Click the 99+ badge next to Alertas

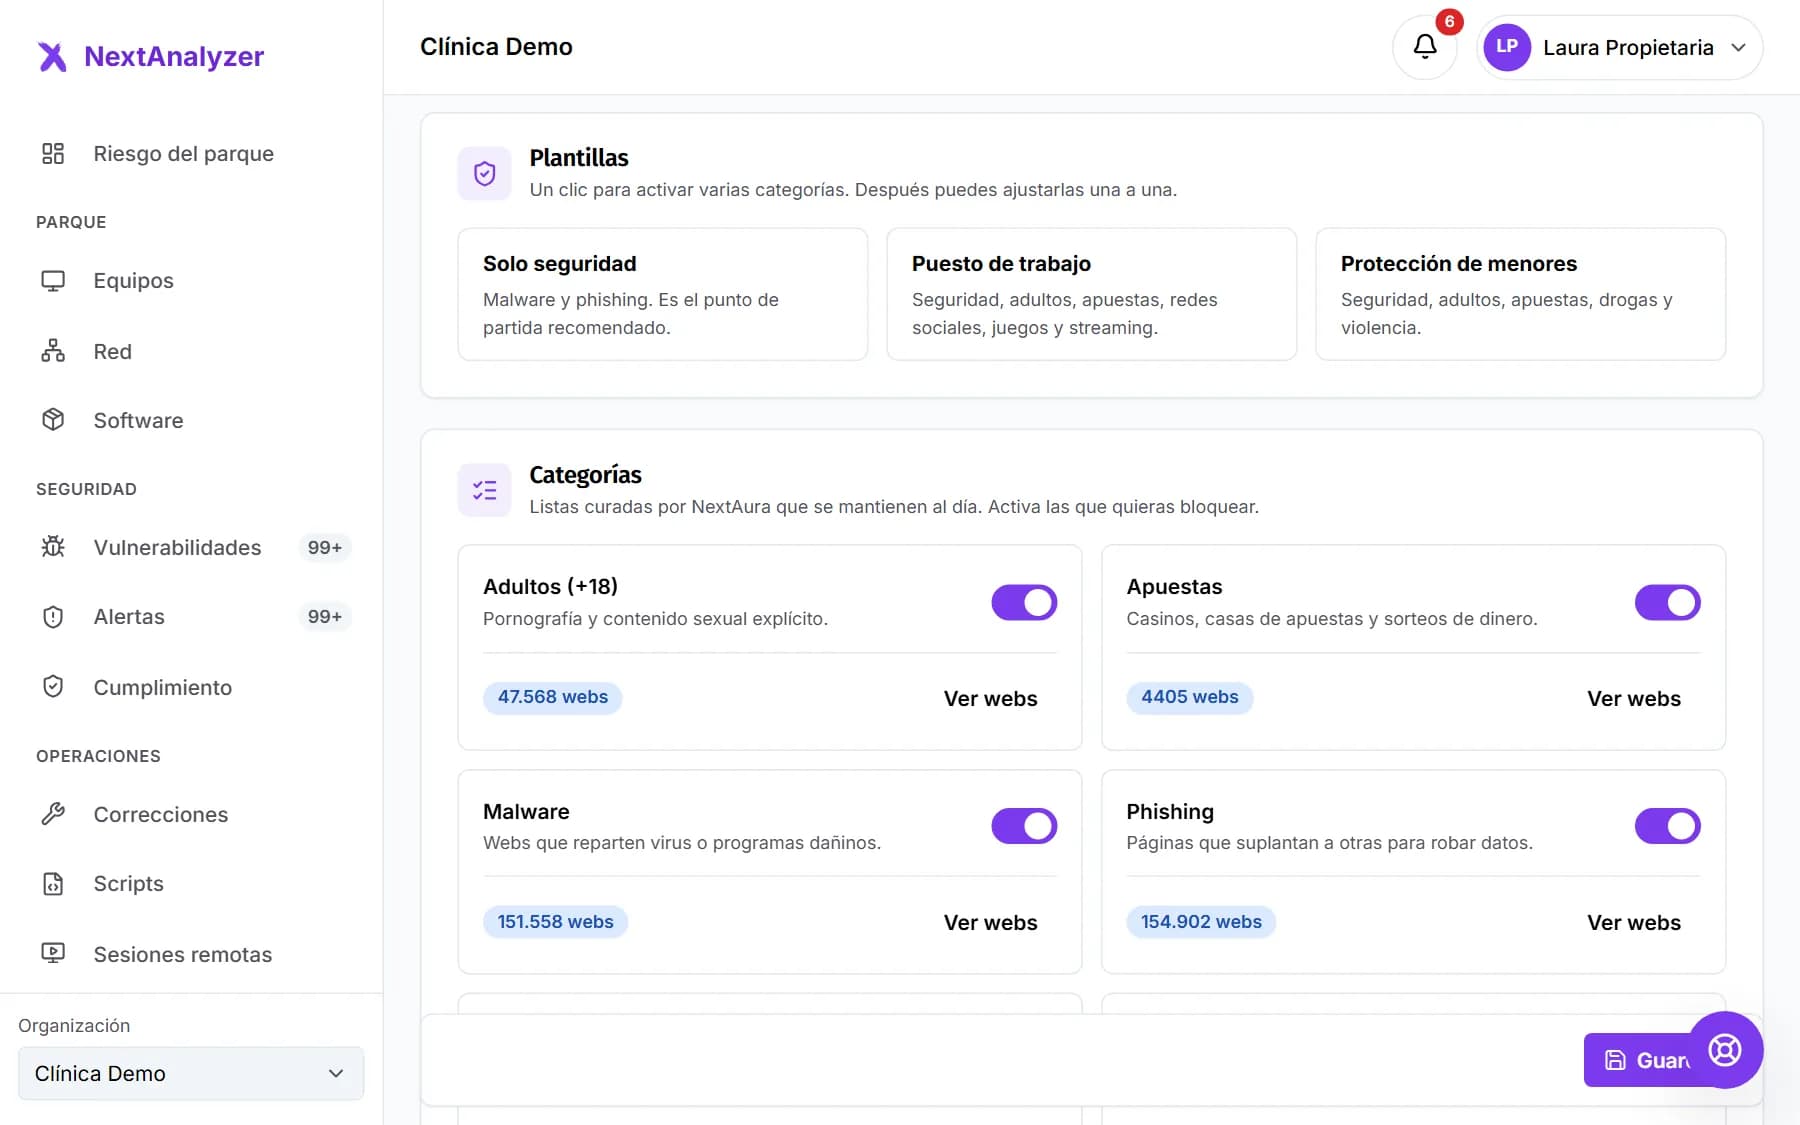(325, 617)
